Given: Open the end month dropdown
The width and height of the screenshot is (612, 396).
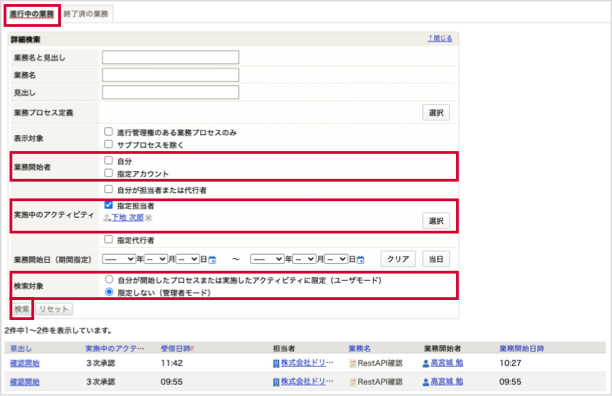Looking at the screenshot, I should click(304, 259).
